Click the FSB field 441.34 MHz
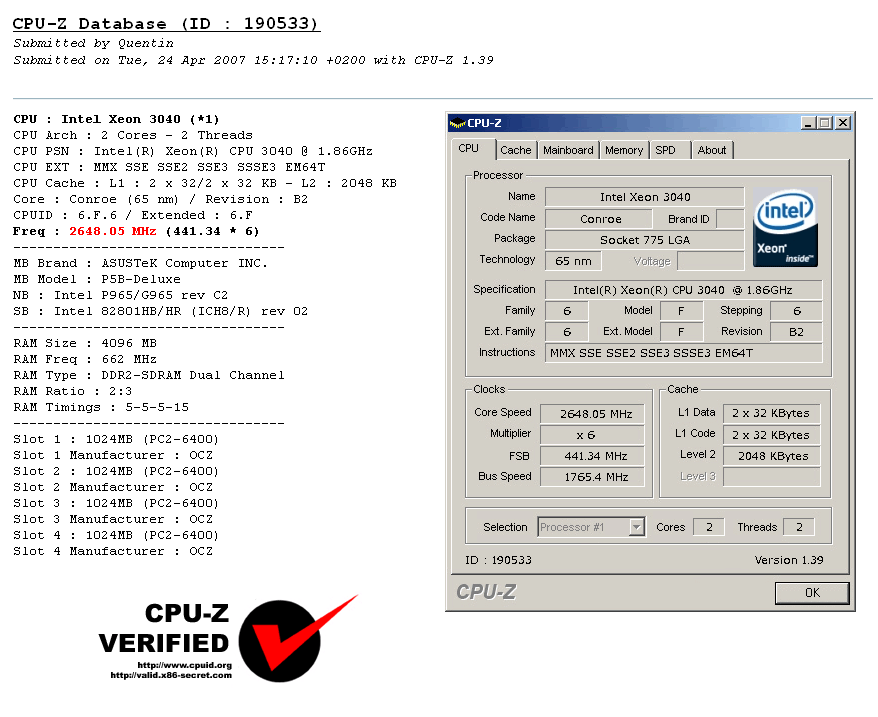The image size is (878, 717). coord(592,456)
